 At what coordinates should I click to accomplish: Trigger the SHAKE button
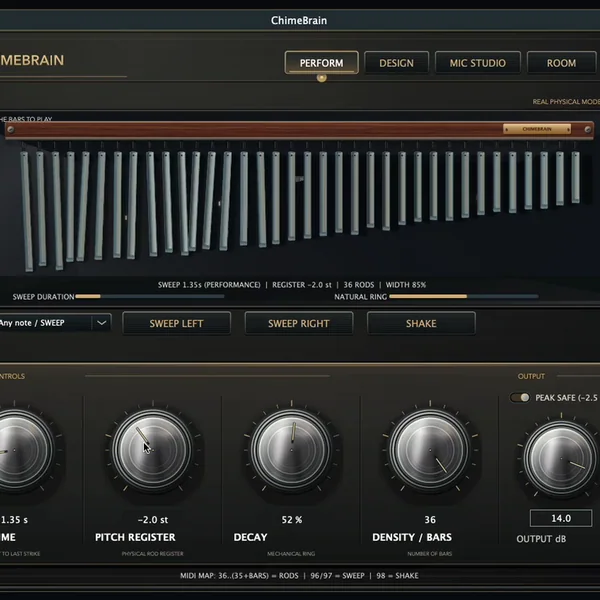click(x=421, y=323)
